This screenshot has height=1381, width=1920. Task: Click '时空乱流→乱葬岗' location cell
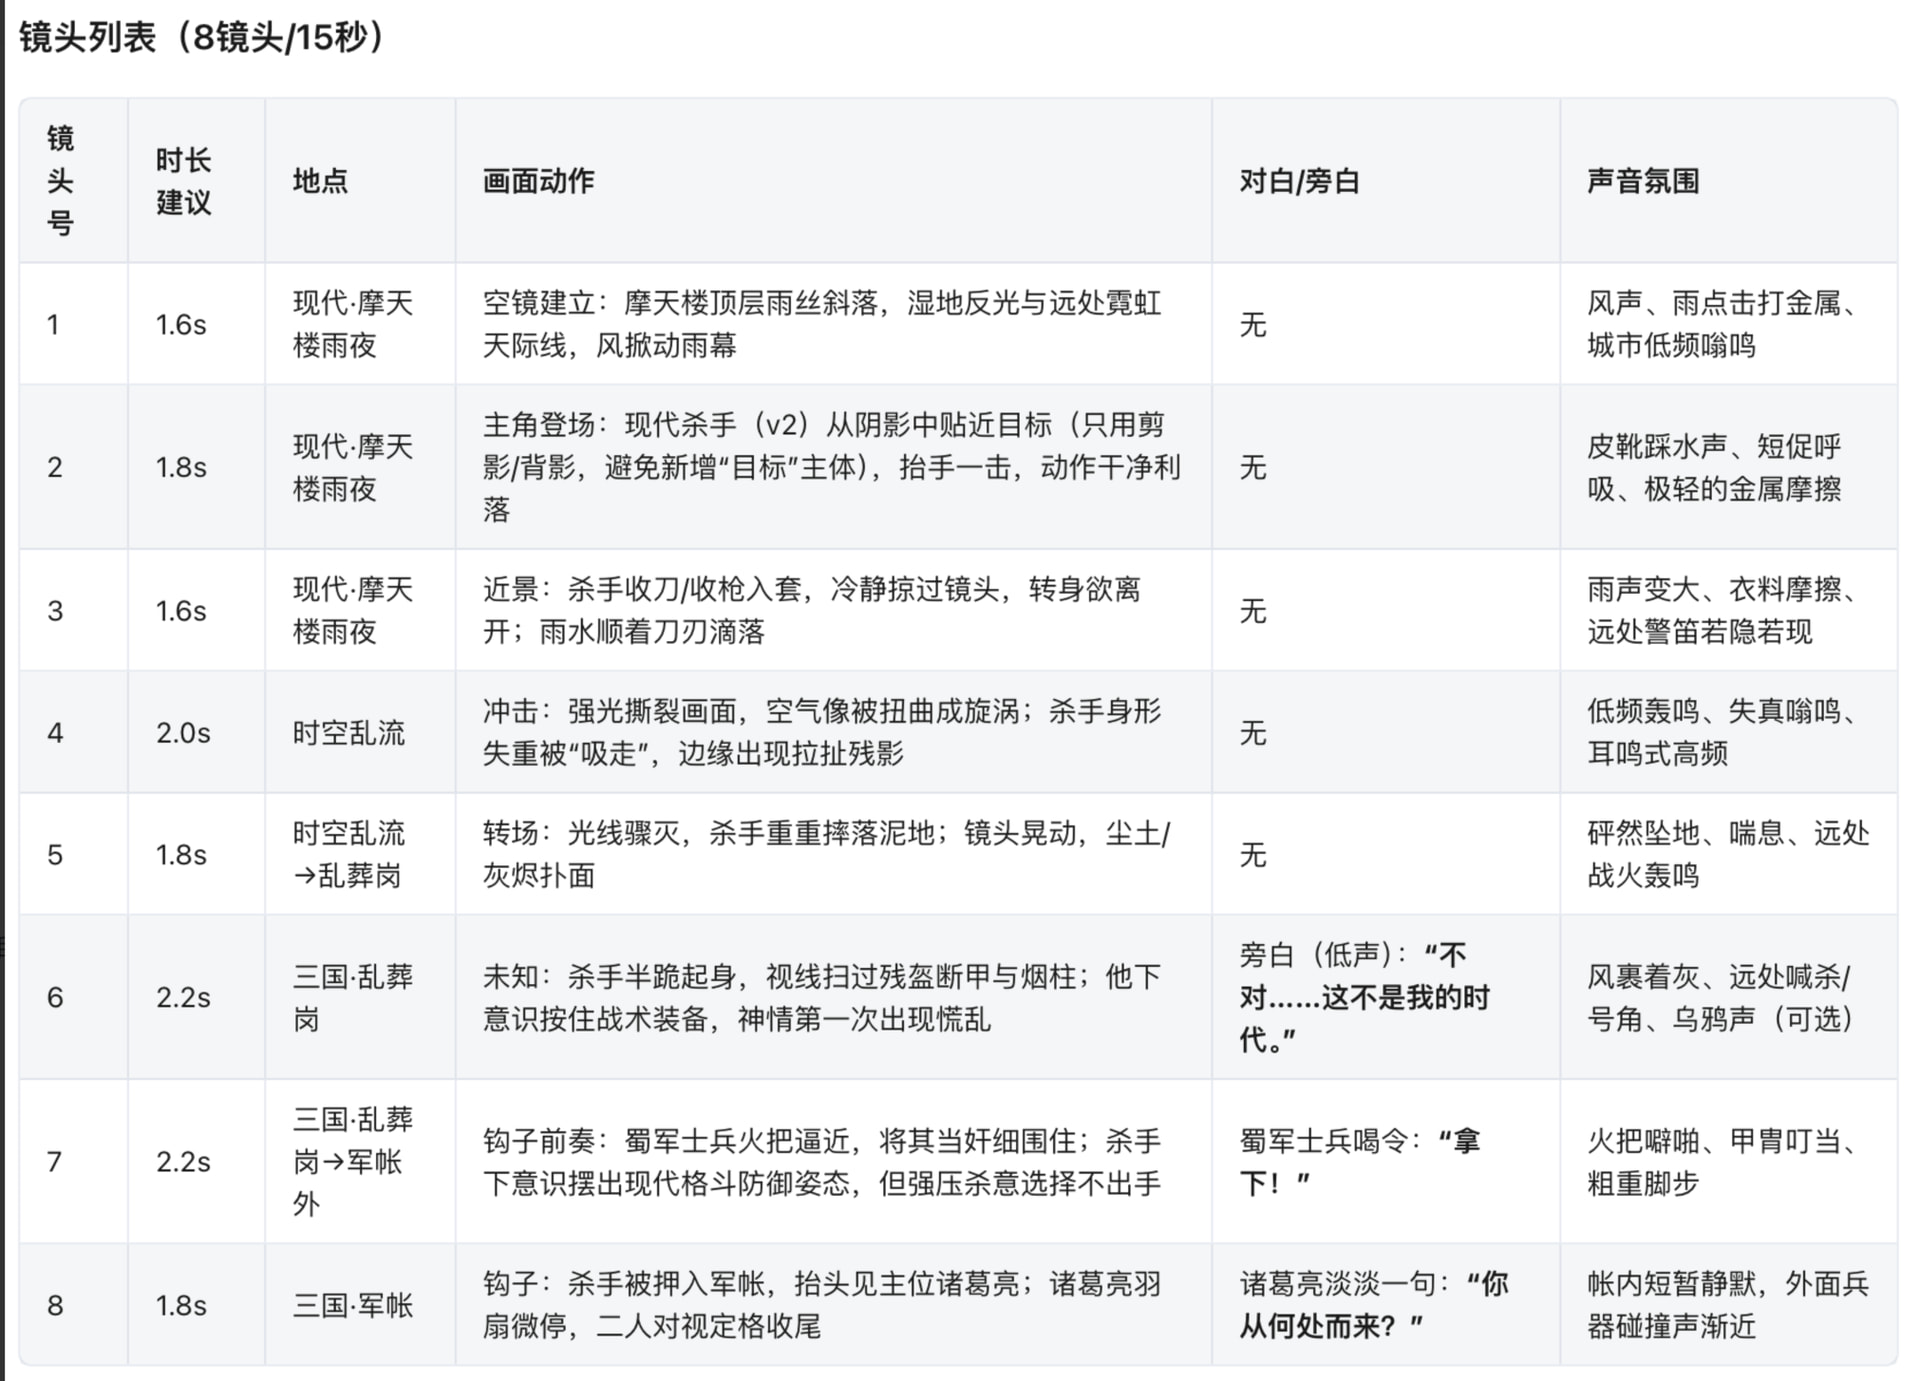[x=348, y=854]
